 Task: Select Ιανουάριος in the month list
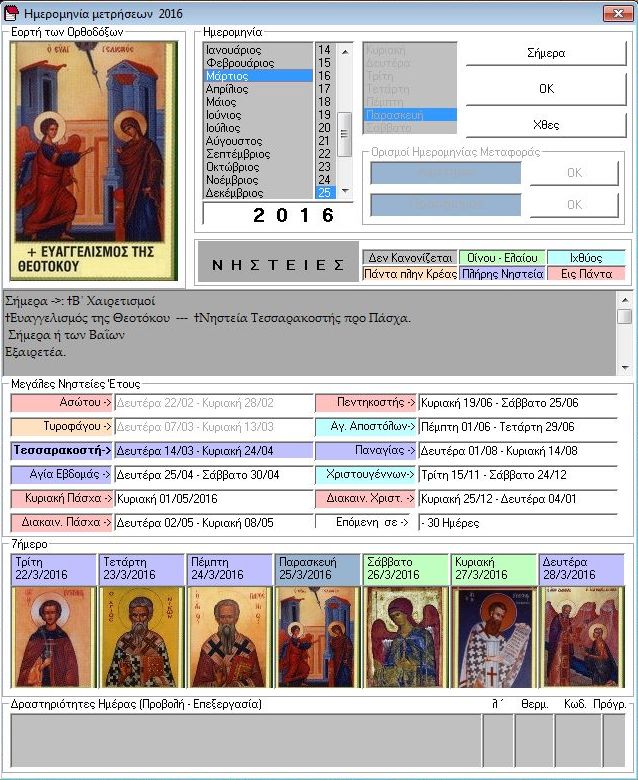(259, 50)
